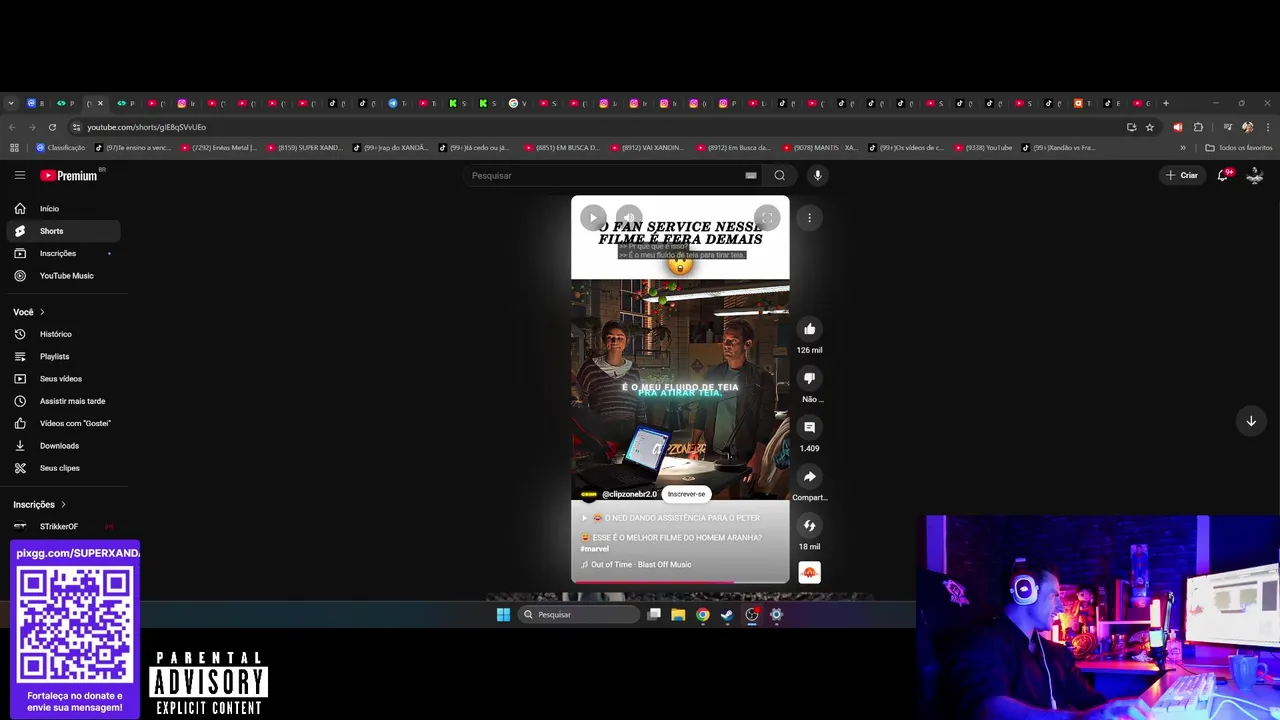This screenshot has width=1280, height=720.
Task: Open the Chrome apps grid in bookmarks bar
Action: 14,148
